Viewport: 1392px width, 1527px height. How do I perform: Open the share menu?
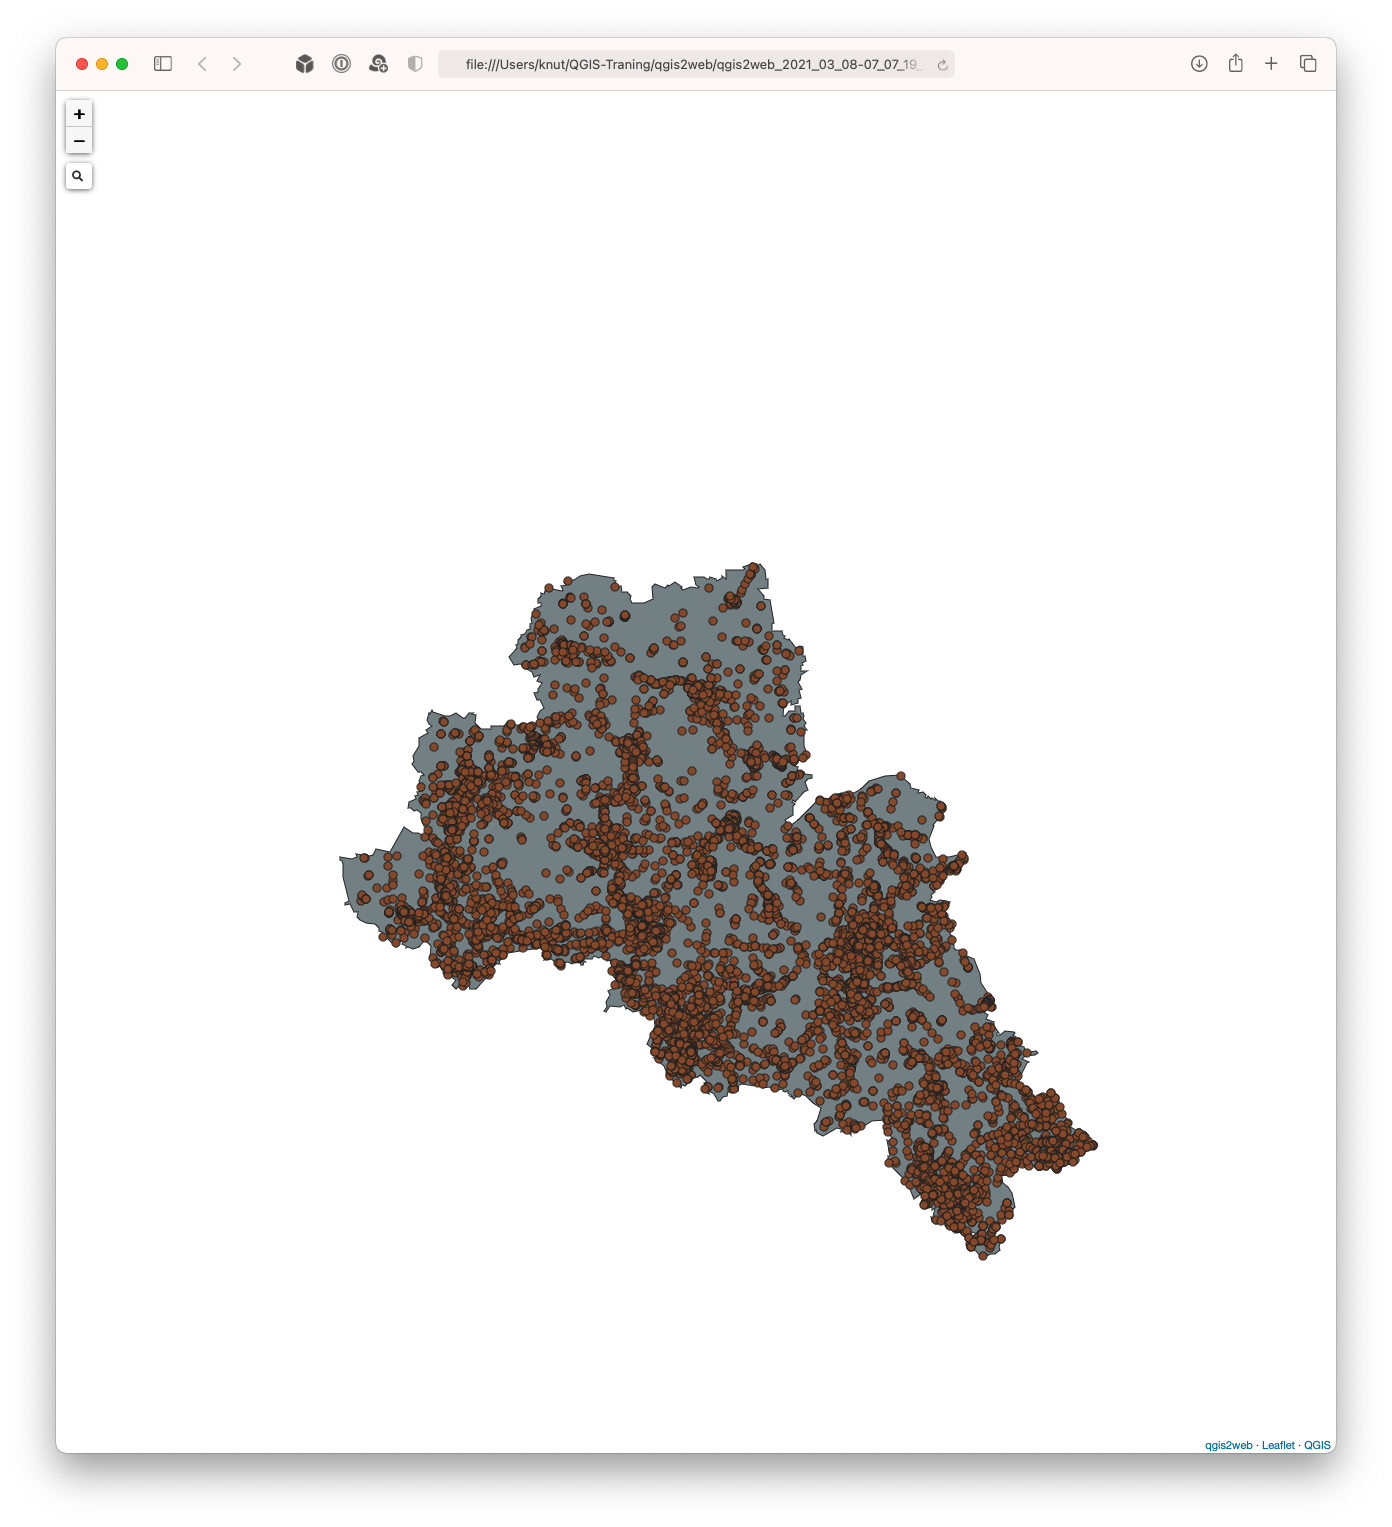(1236, 63)
